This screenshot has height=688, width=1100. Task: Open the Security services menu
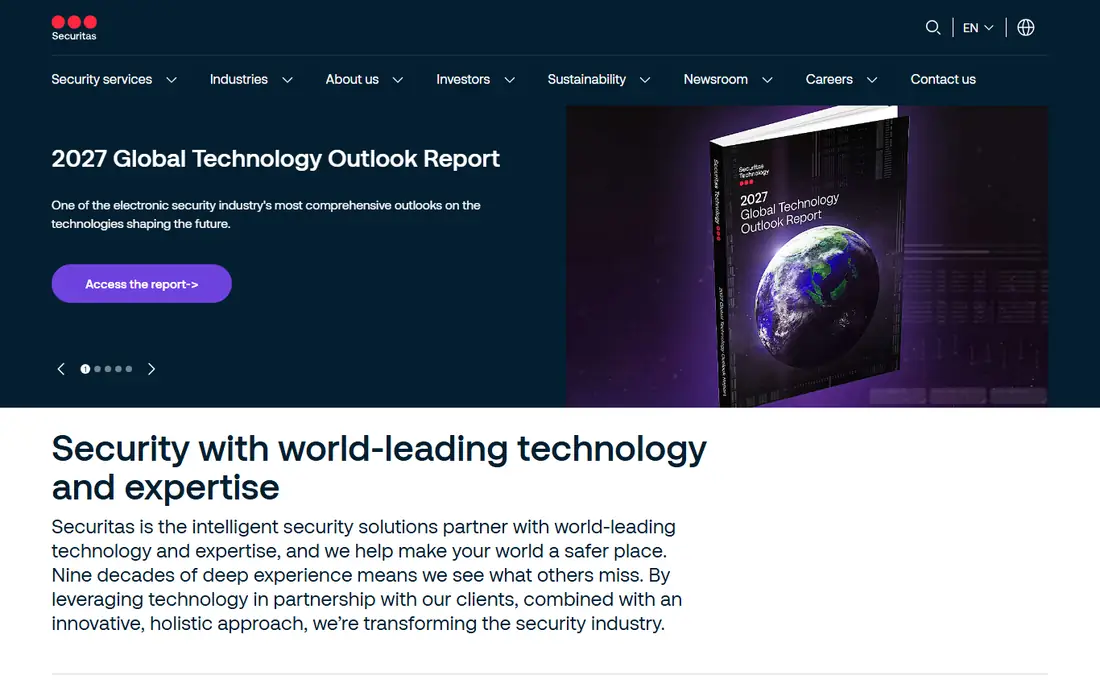[x=102, y=79]
